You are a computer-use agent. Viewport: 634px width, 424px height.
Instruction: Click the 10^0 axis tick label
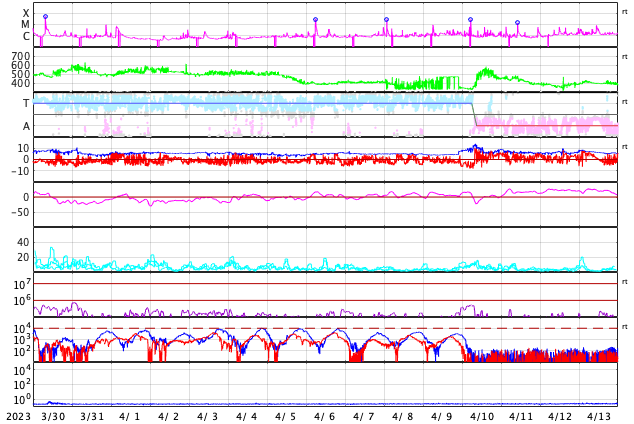click(x=22, y=399)
